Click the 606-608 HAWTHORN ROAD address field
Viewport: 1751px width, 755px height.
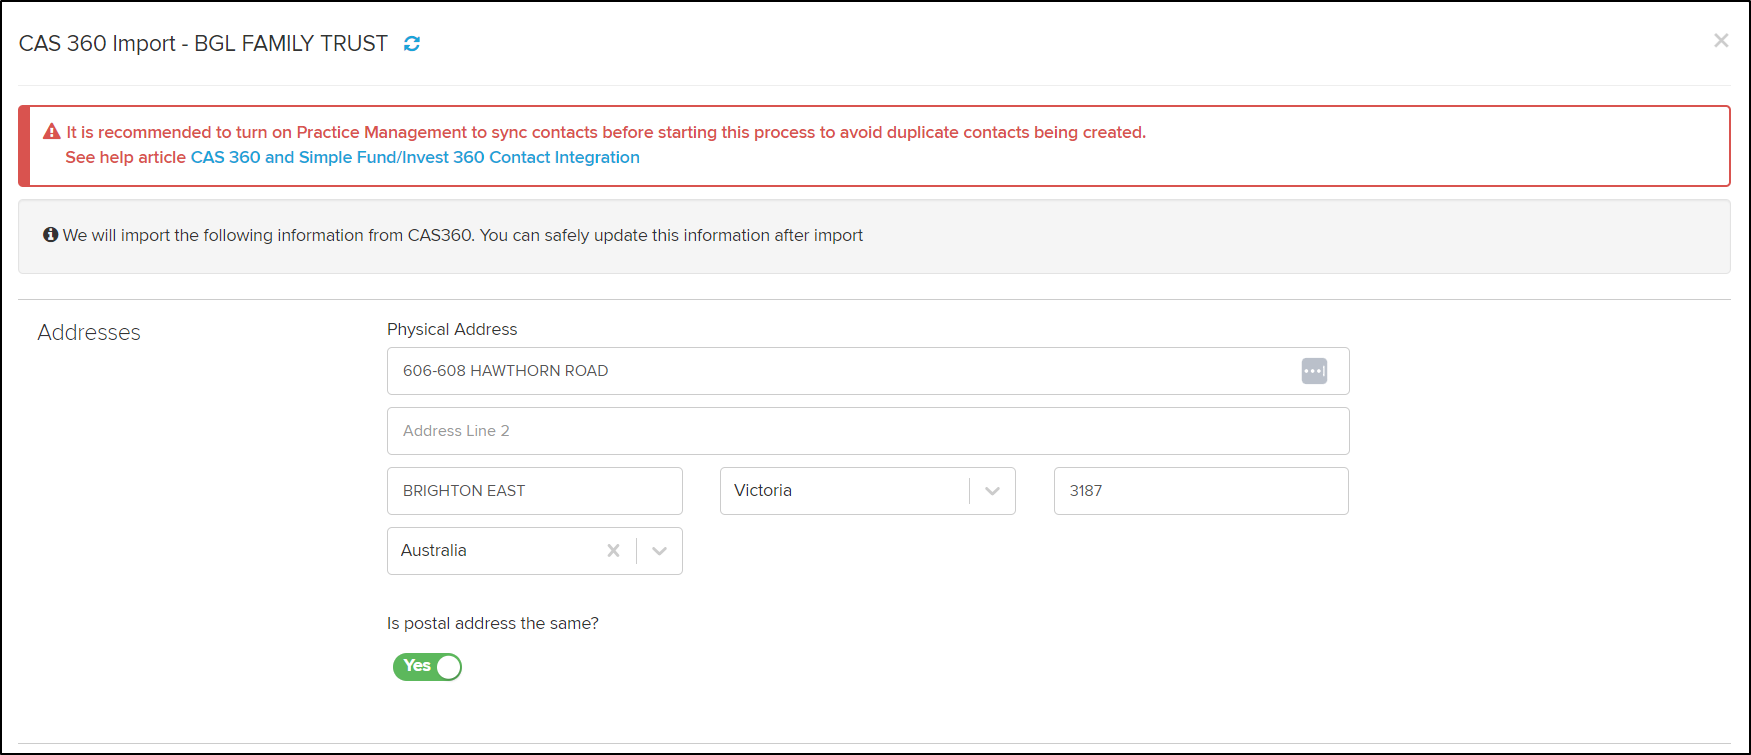868,371
